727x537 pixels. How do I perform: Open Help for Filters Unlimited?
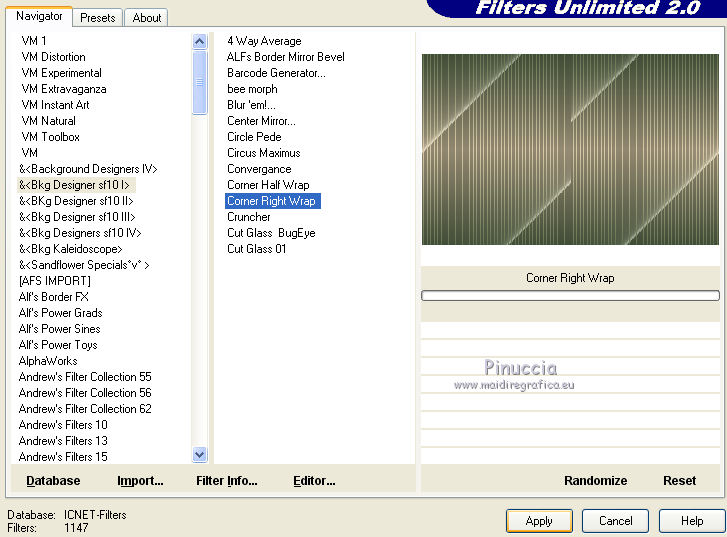pyautogui.click(x=692, y=521)
